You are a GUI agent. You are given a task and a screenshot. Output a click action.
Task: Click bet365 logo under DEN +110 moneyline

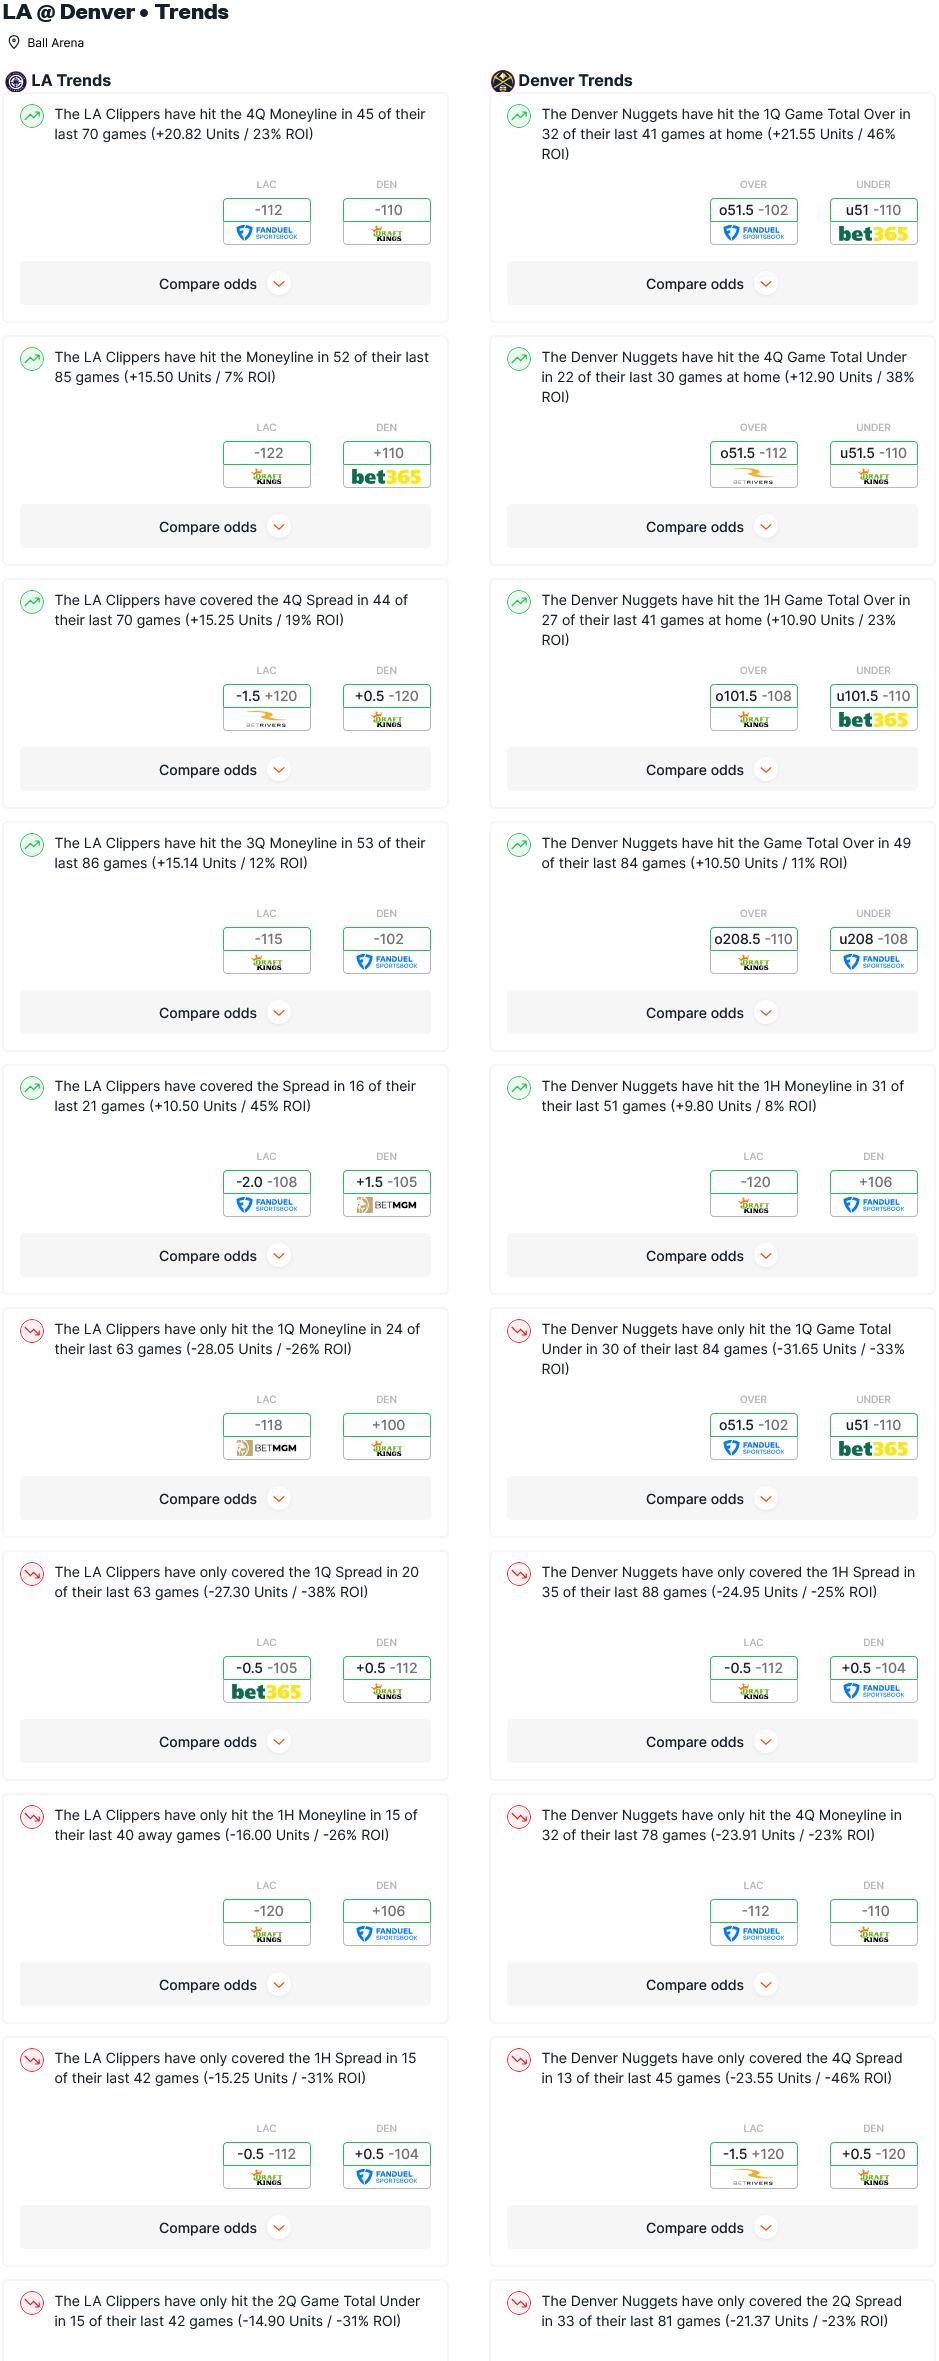[x=386, y=477]
